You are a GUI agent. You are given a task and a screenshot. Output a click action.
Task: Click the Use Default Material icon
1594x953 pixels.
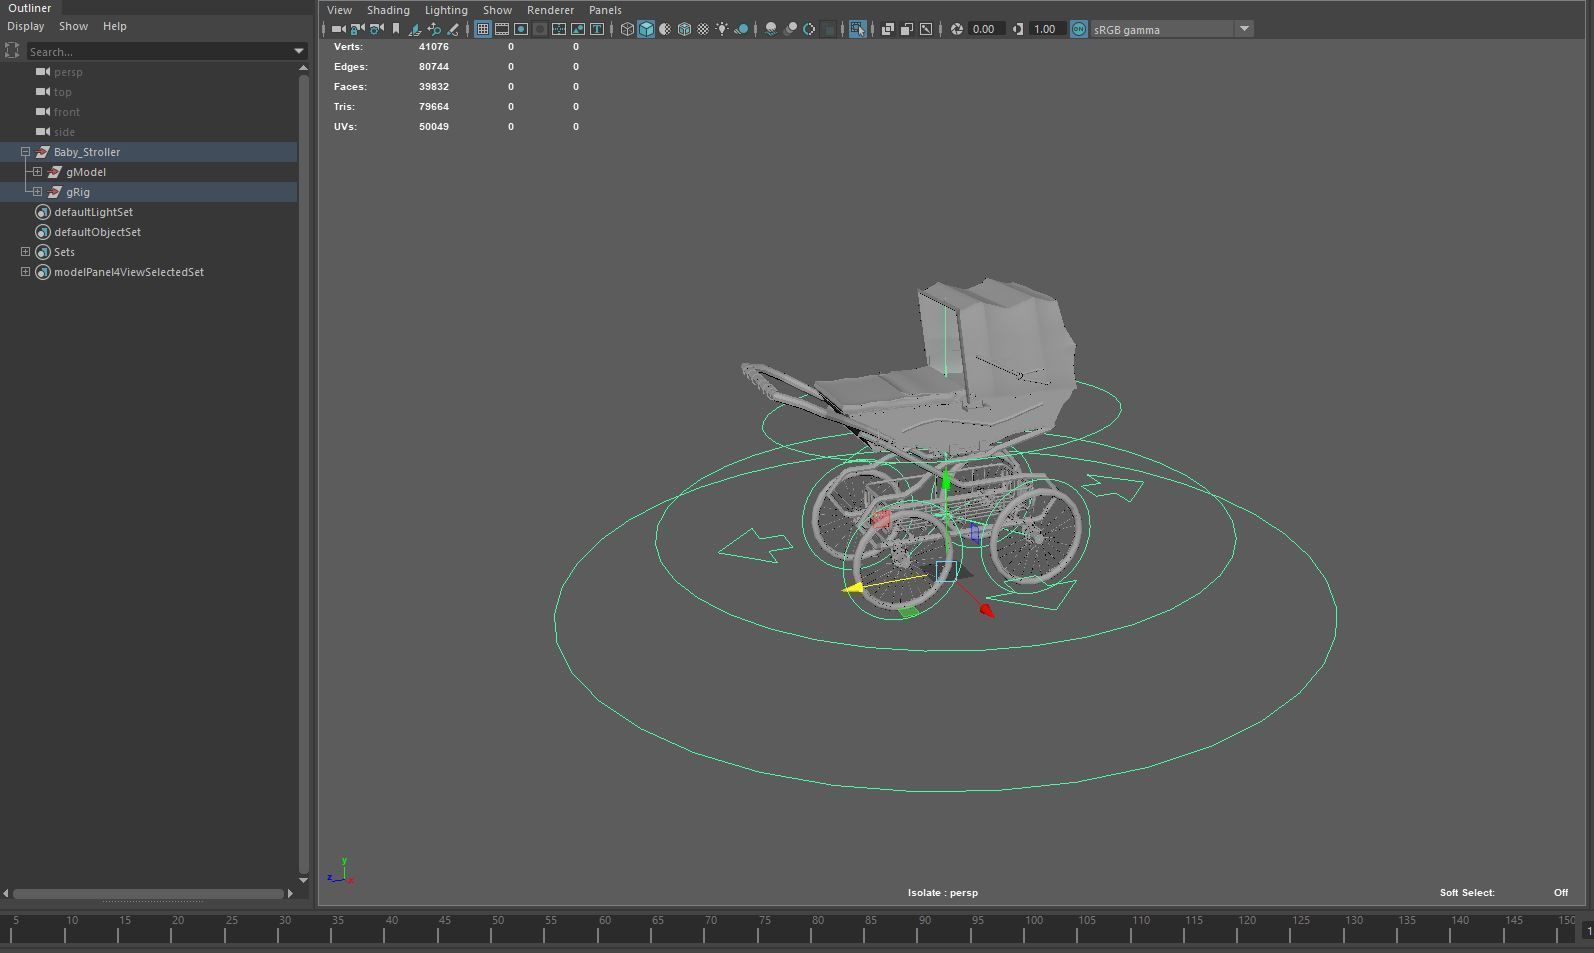point(665,29)
